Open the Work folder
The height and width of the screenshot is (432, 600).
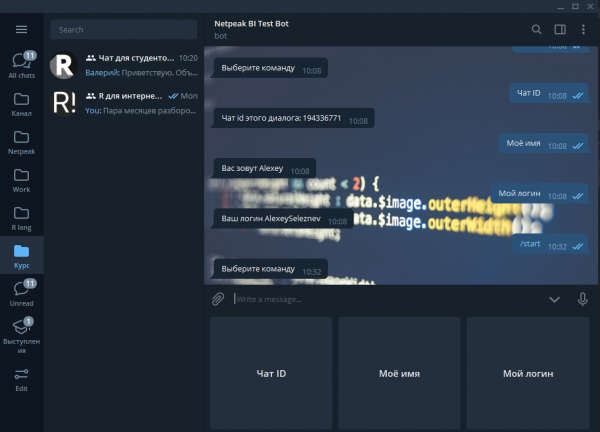pyautogui.click(x=21, y=181)
